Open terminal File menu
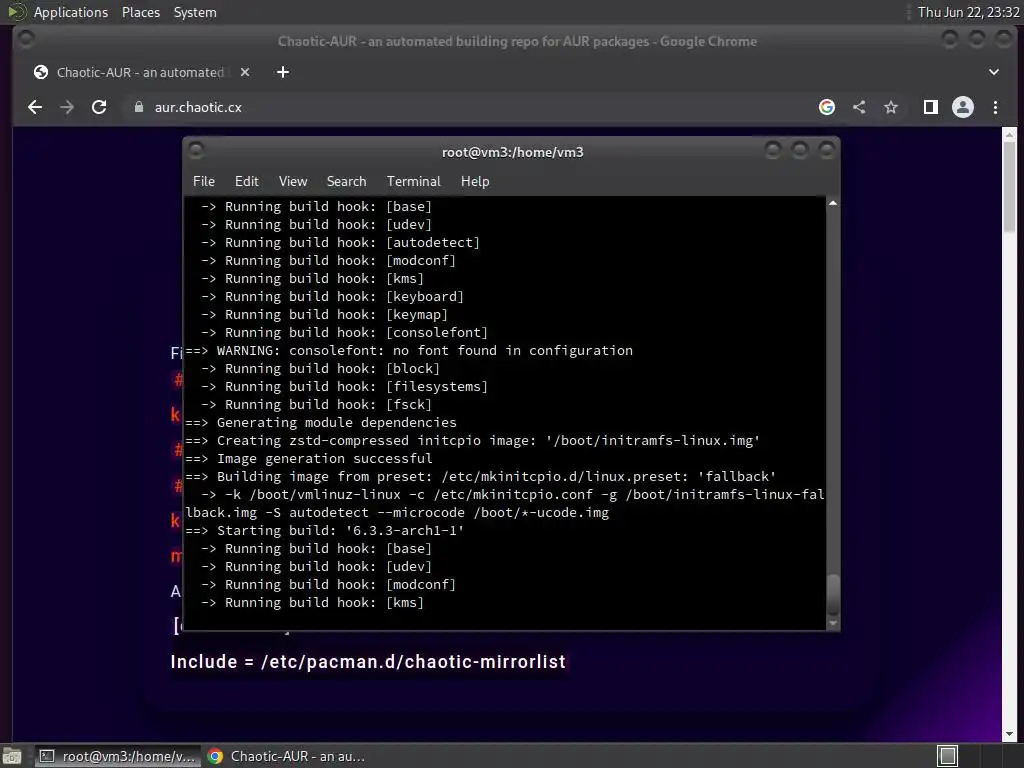The image size is (1024, 768). click(x=204, y=181)
